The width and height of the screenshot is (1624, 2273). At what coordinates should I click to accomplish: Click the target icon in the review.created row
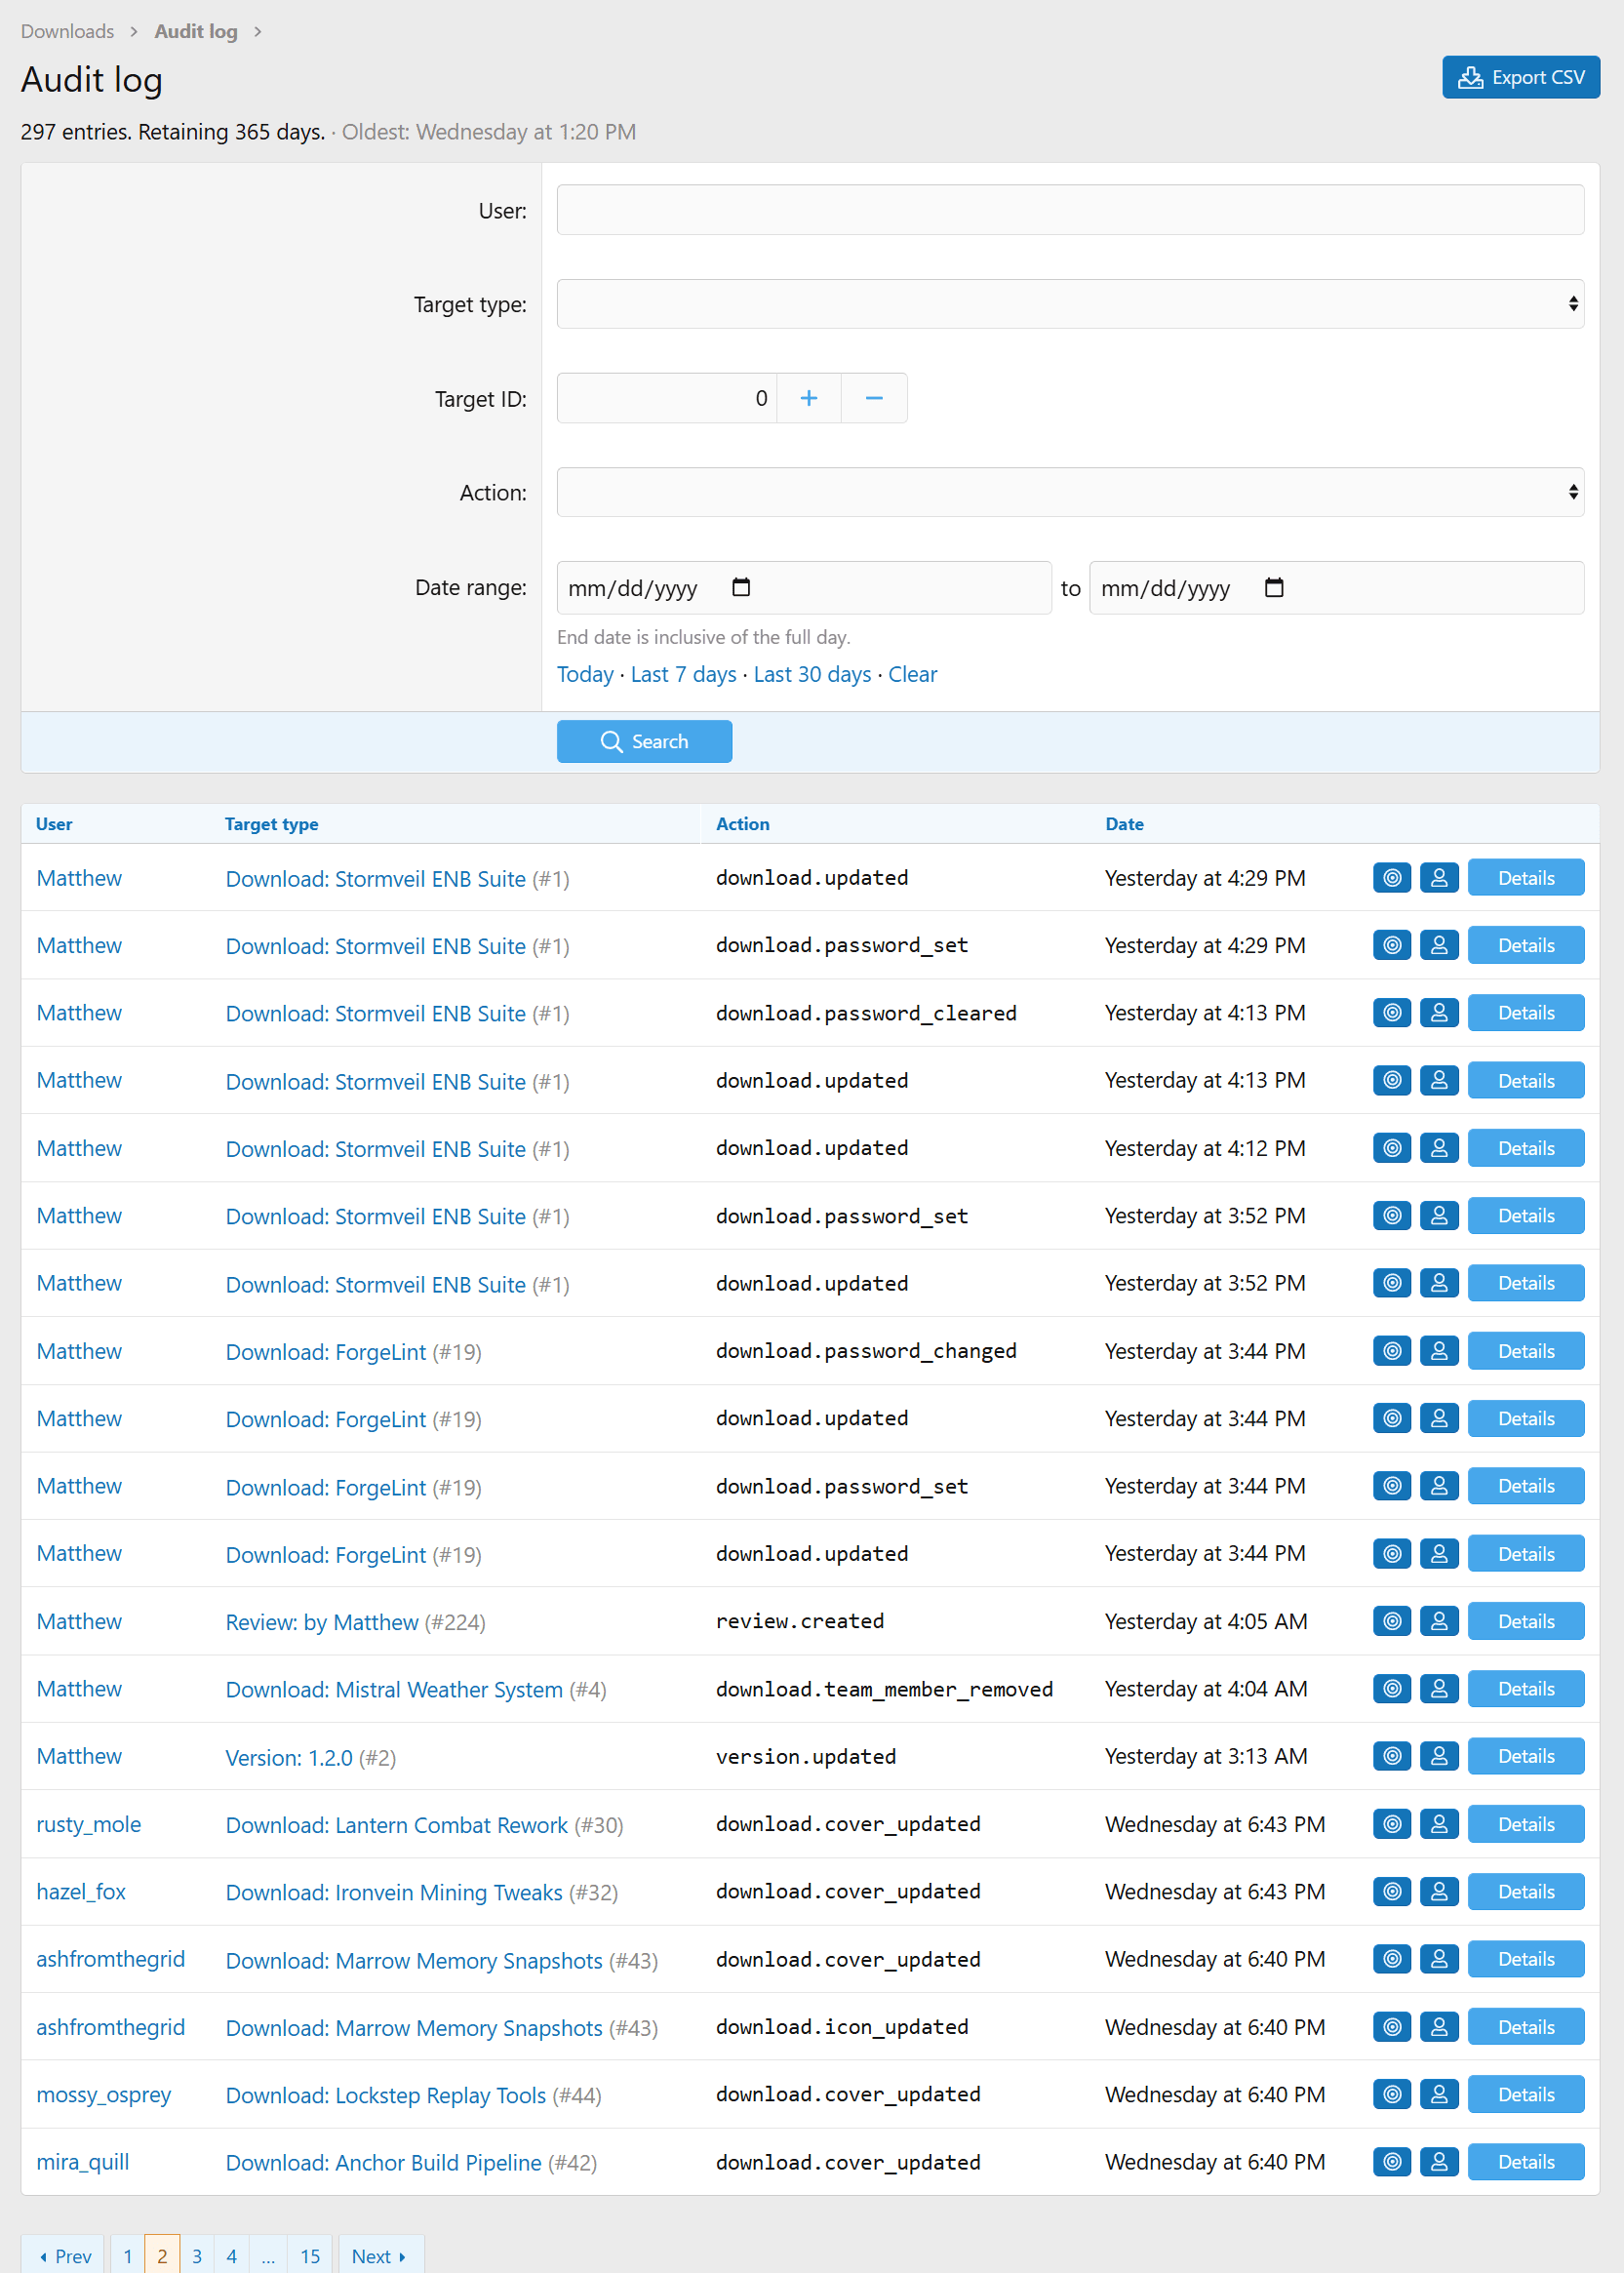(1391, 1620)
